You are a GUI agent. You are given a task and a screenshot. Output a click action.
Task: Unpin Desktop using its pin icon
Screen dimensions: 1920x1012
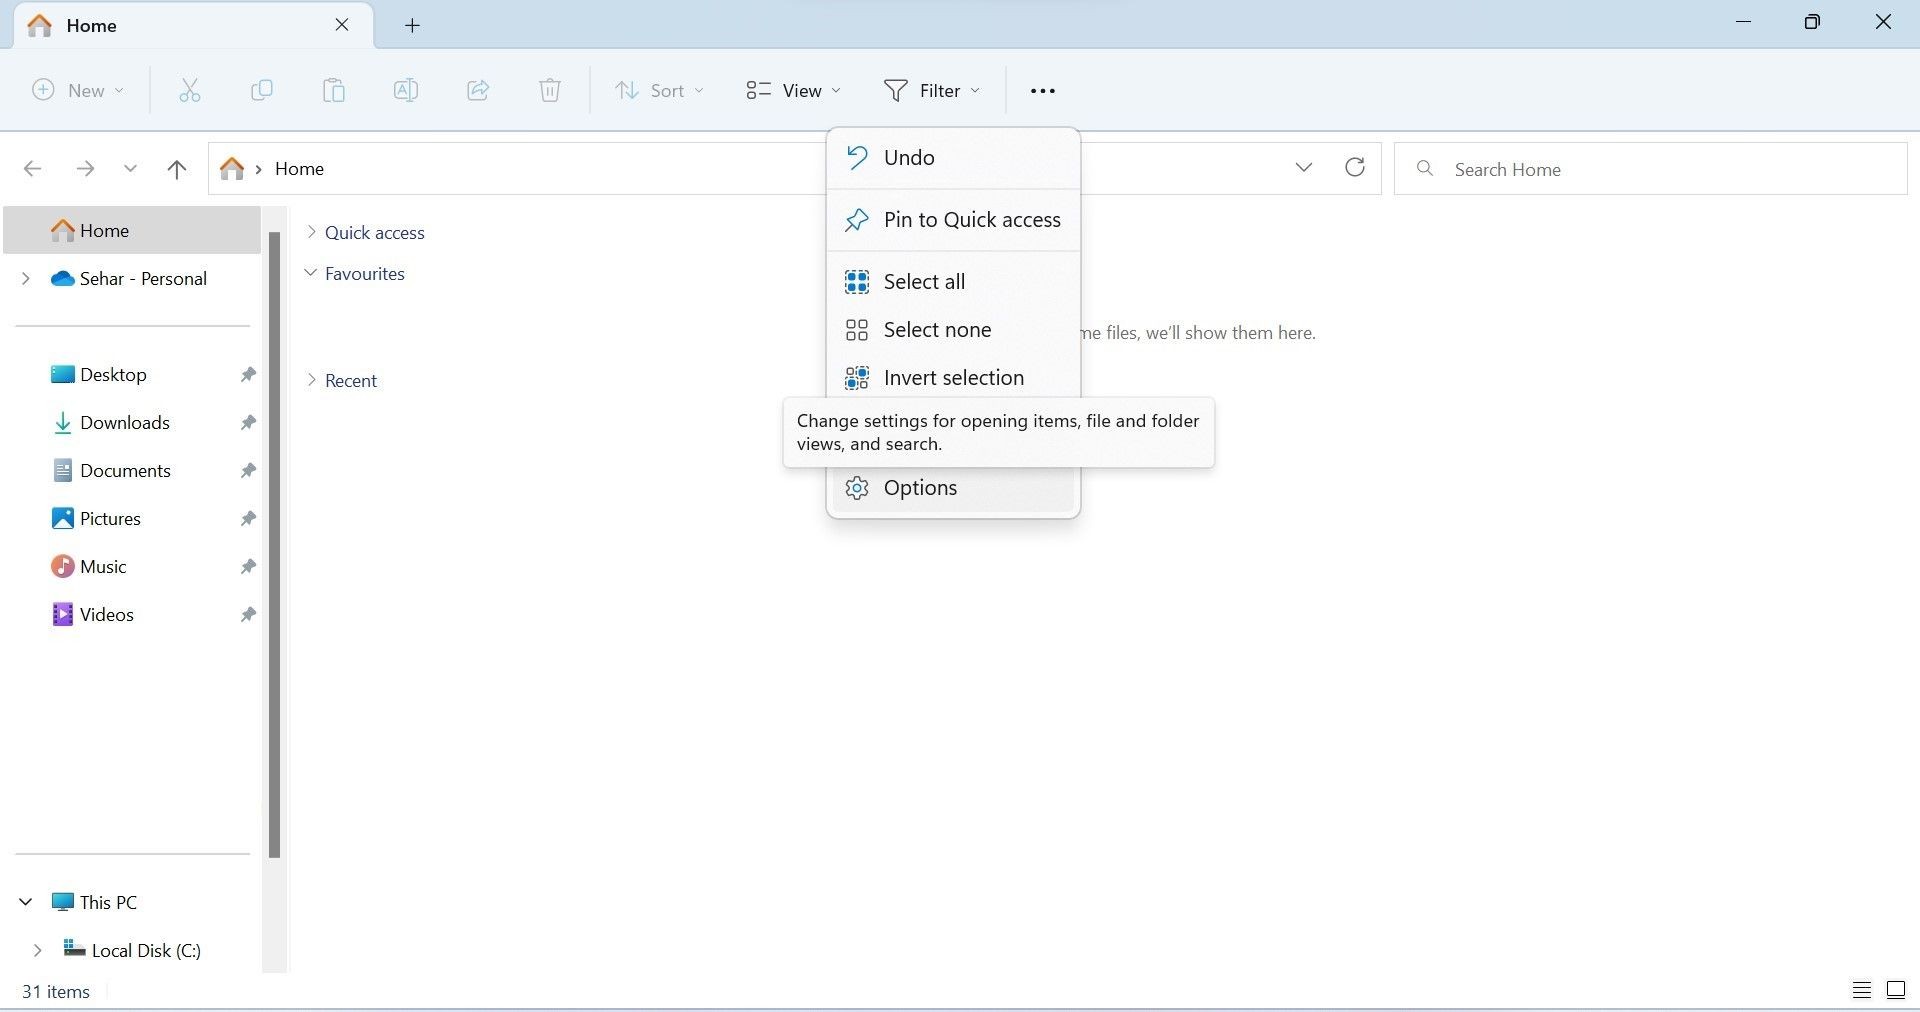[x=247, y=374]
